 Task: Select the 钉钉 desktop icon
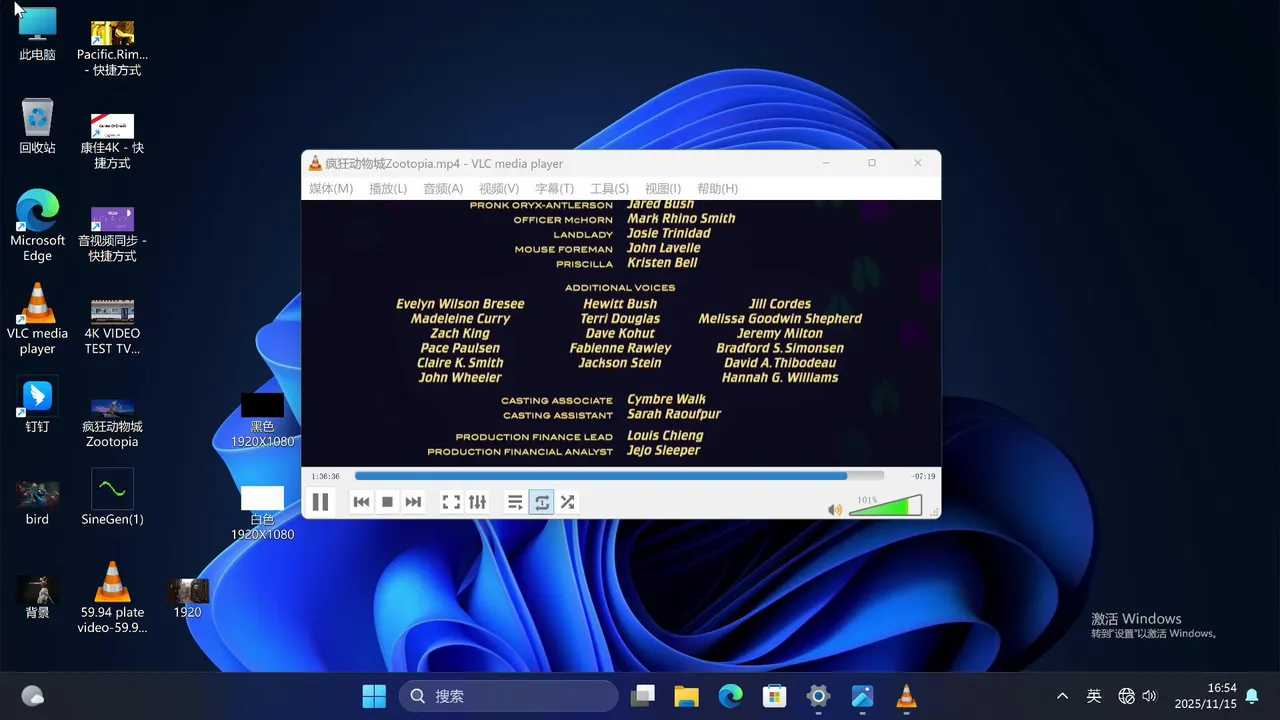tap(37, 405)
